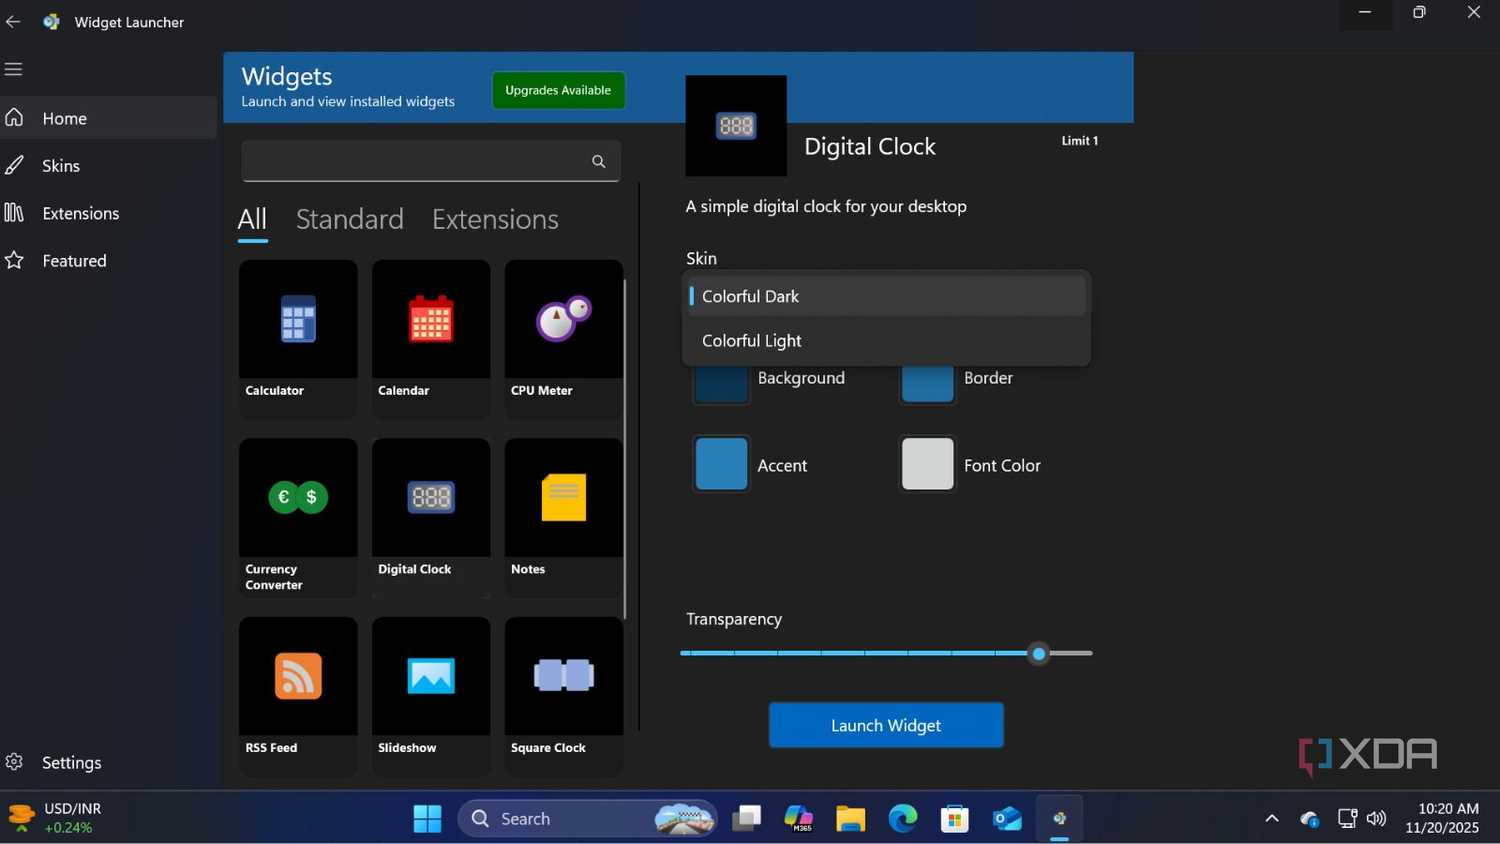Open Outlook from the taskbar

click(1007, 818)
